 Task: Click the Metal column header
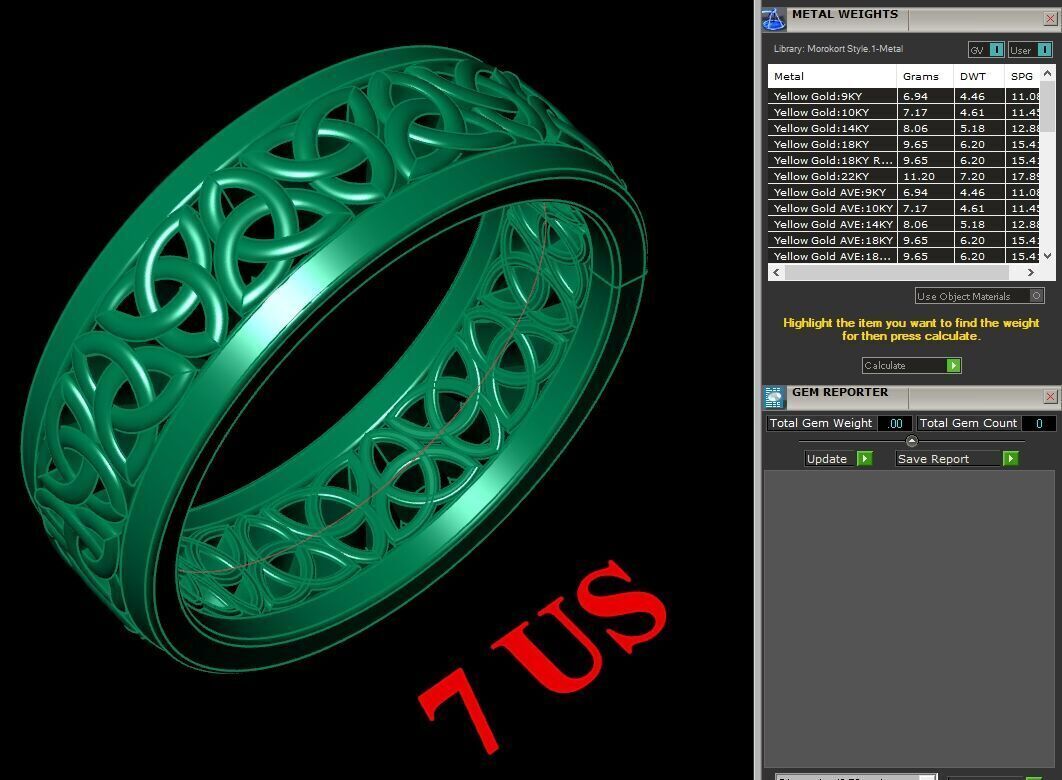tap(832, 77)
